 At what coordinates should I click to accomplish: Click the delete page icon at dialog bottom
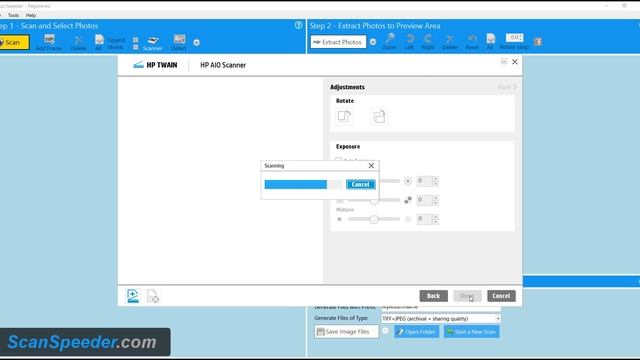click(153, 296)
